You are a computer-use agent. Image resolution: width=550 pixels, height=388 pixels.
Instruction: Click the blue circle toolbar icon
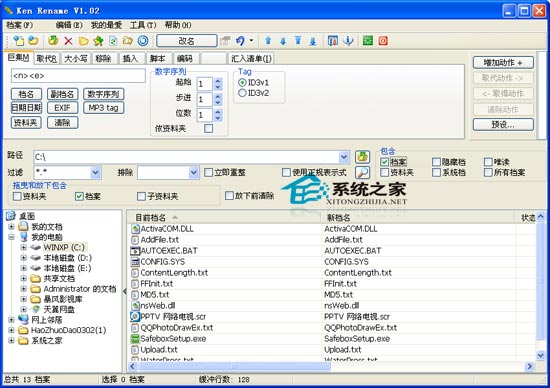[x=143, y=41]
